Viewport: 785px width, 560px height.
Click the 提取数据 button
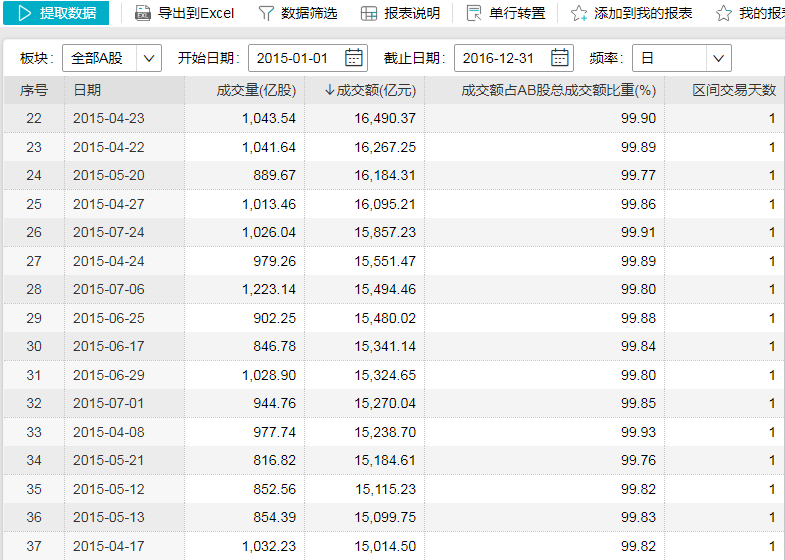click(56, 13)
